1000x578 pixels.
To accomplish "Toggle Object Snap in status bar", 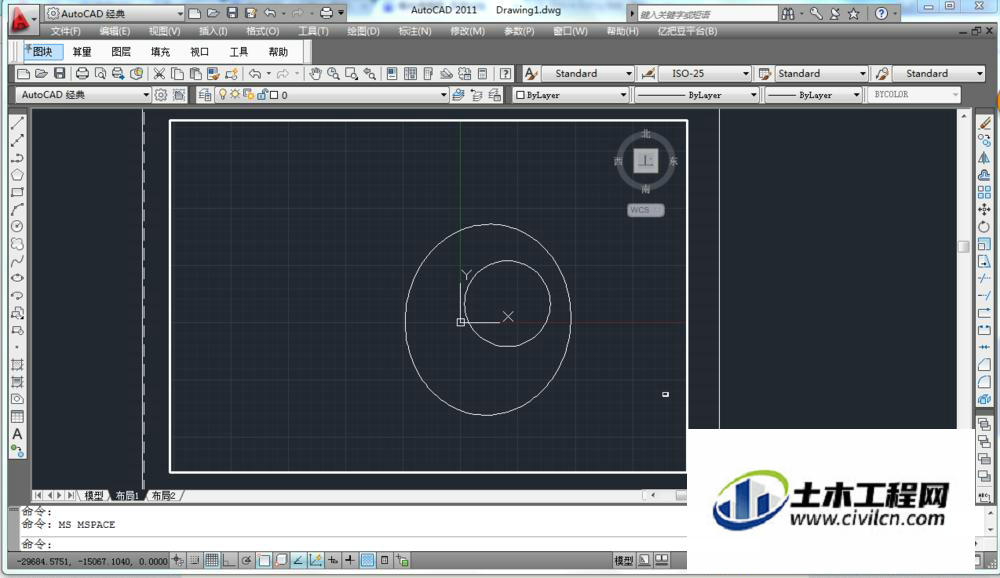I will pyautogui.click(x=264, y=561).
